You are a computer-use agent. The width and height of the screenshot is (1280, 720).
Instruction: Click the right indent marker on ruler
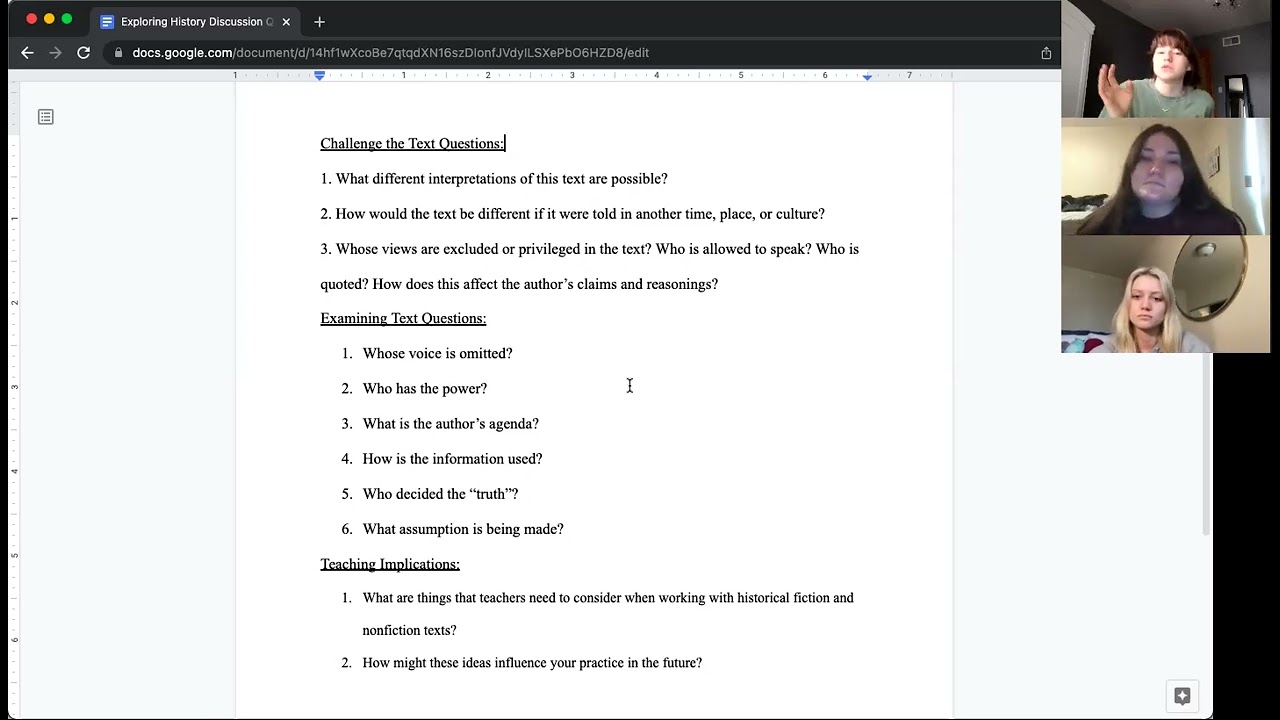[x=867, y=76]
